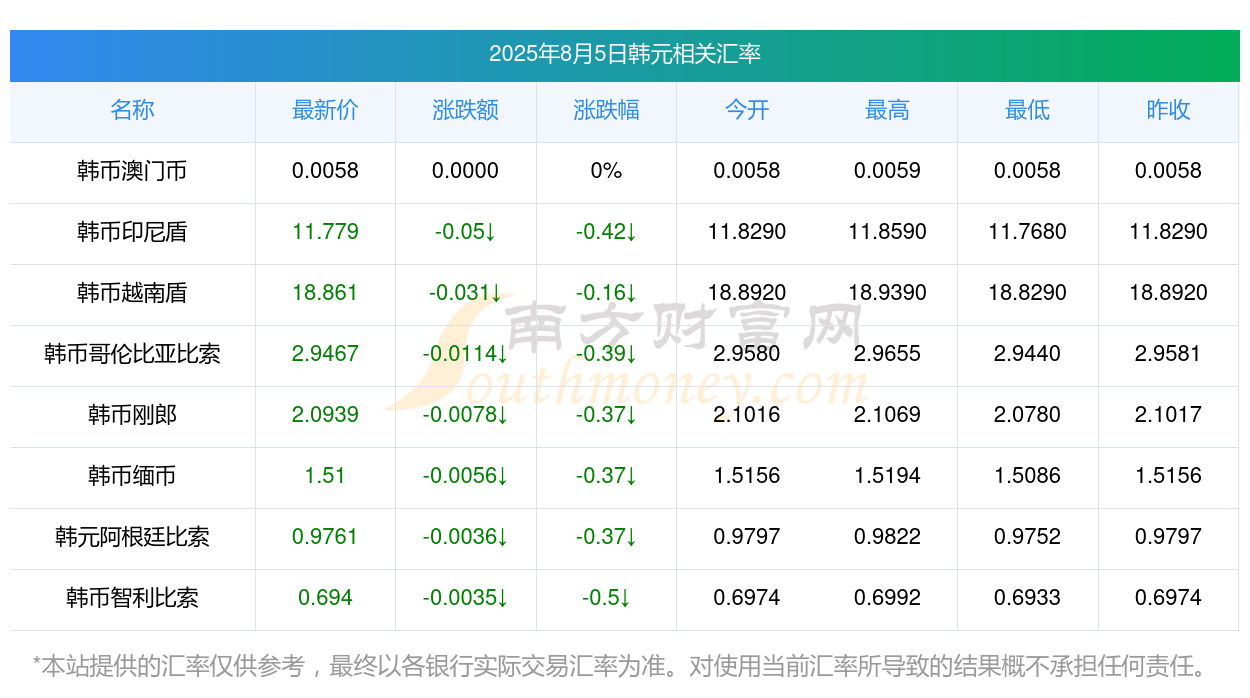Image resolution: width=1250 pixels, height=698 pixels.
Task: Select latest price 11.779 for 韩币印尼盾
Action: click(x=325, y=232)
